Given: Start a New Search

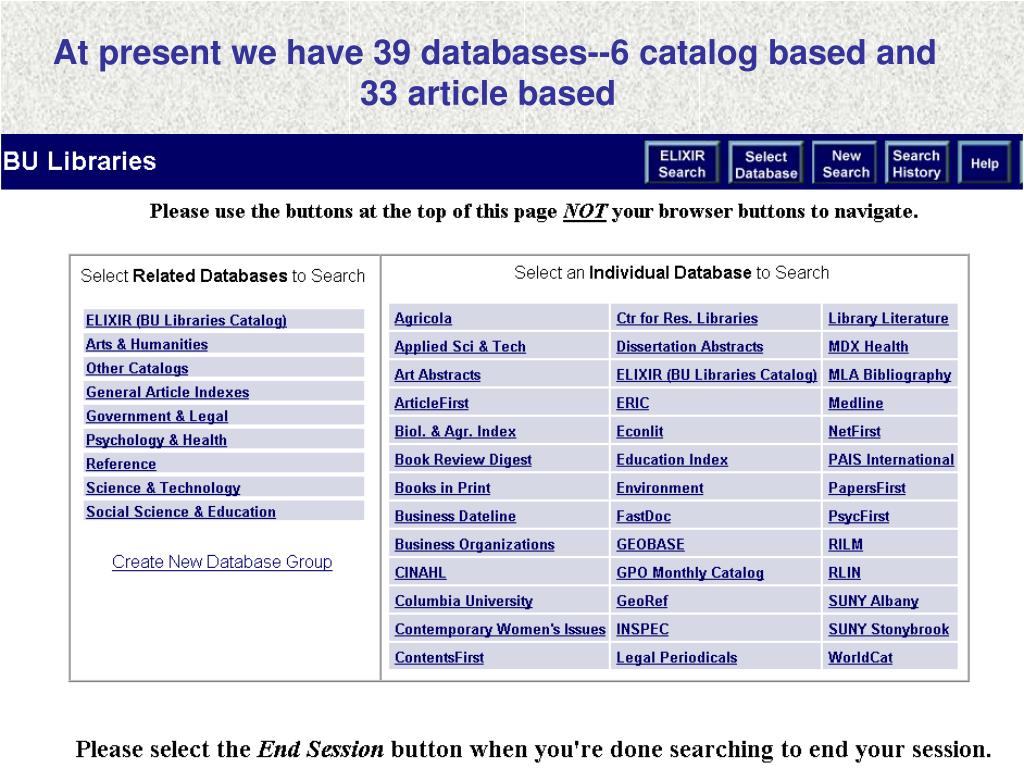Looking at the screenshot, I should (845, 163).
